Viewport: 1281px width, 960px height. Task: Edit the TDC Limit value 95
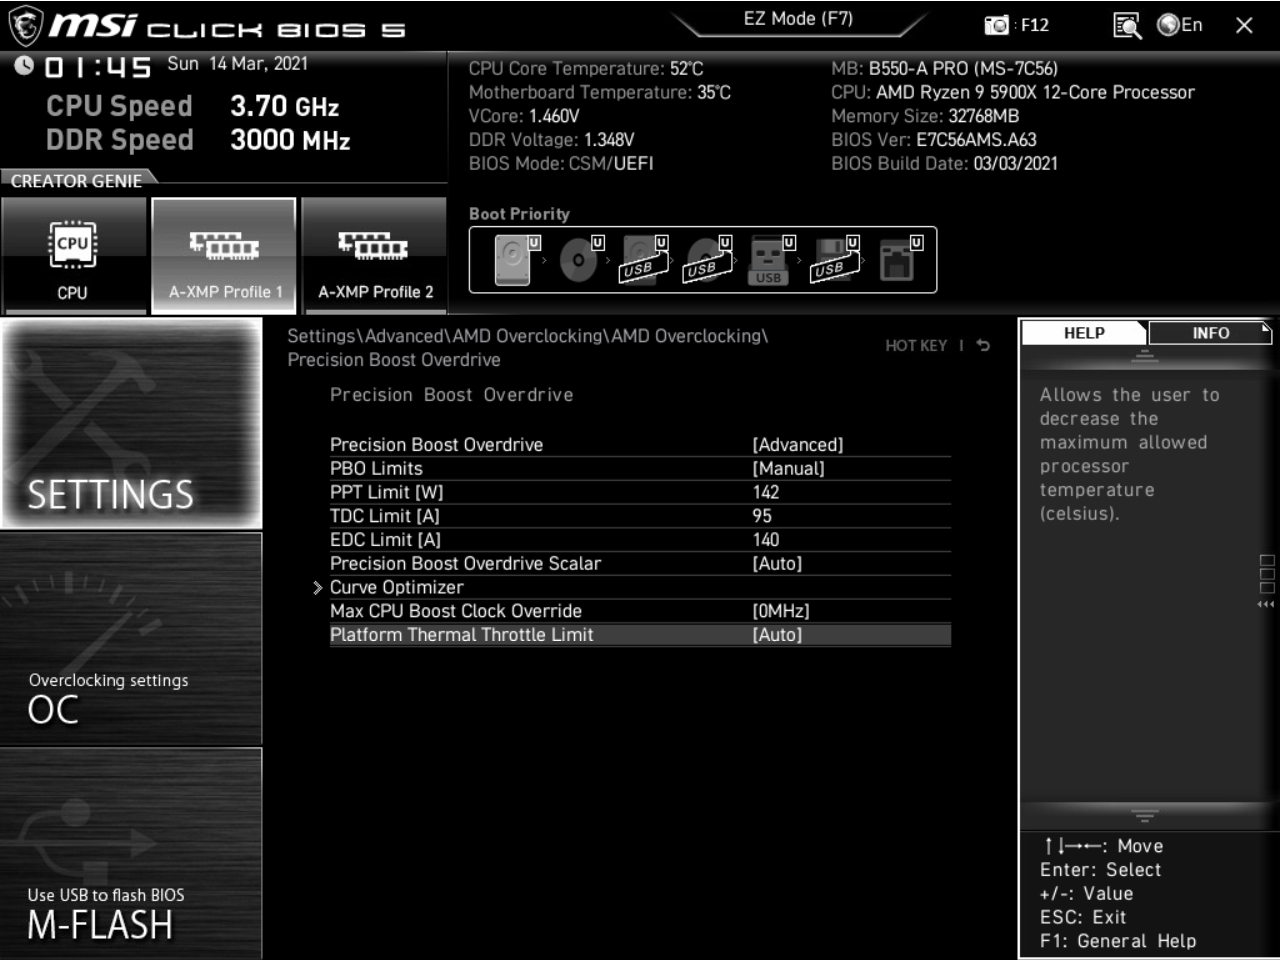click(x=762, y=516)
